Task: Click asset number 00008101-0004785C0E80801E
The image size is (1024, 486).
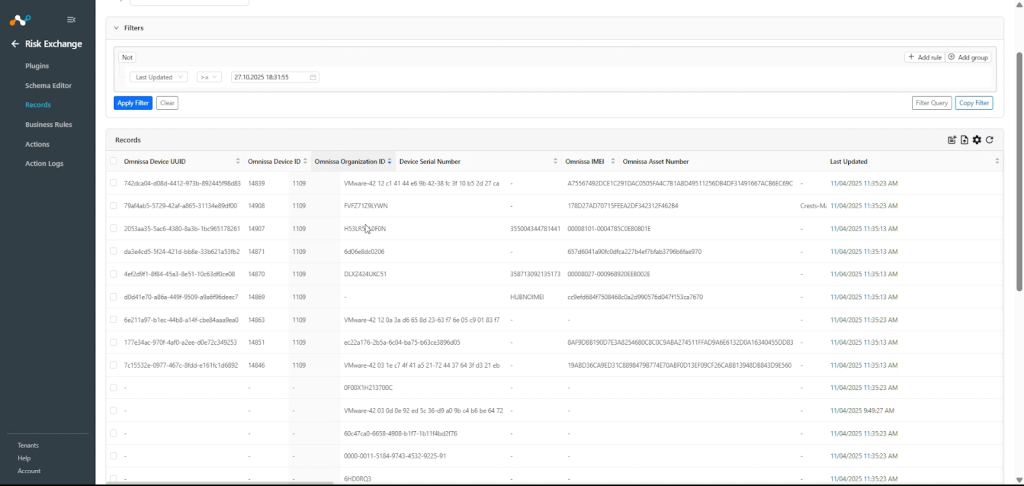Action: 609,229
